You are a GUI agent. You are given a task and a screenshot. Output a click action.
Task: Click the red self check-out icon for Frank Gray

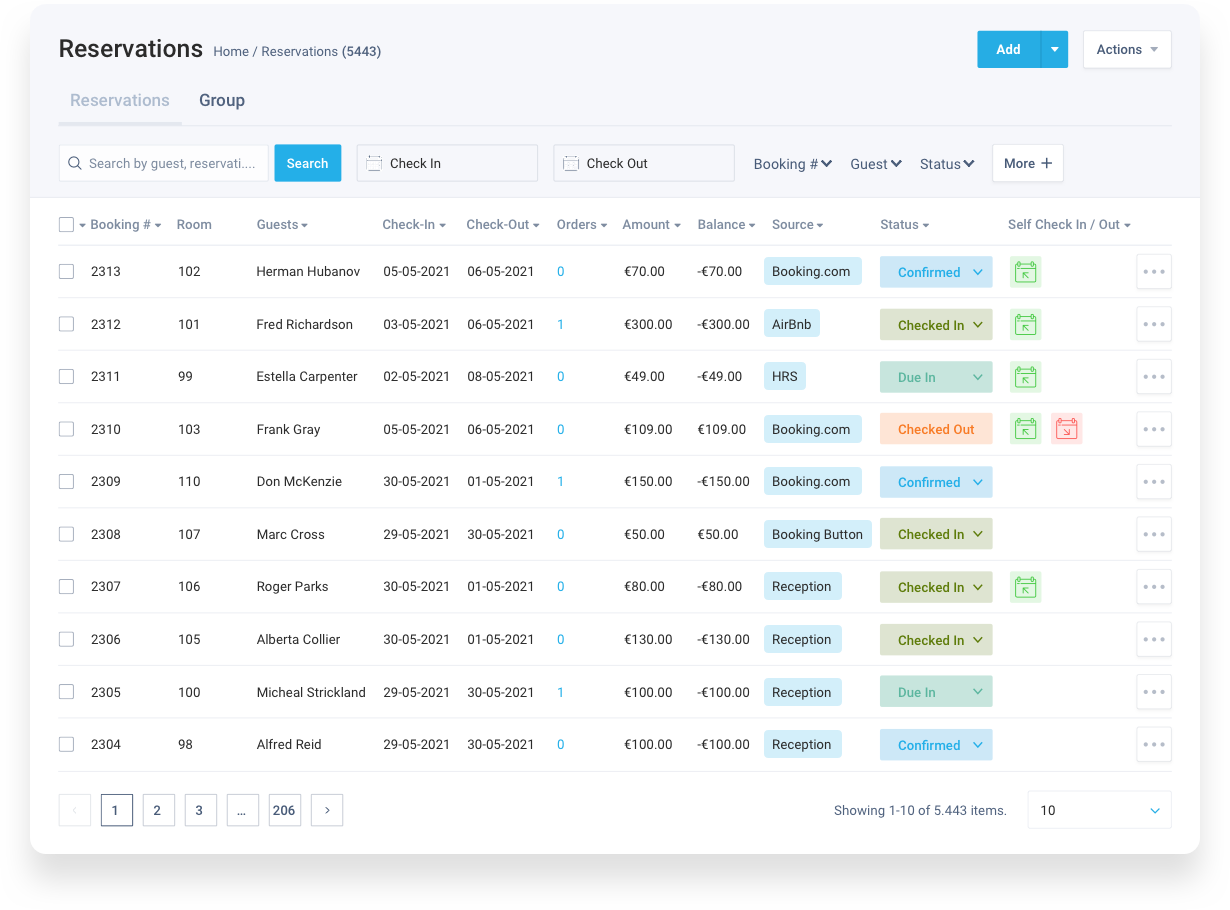tap(1066, 428)
